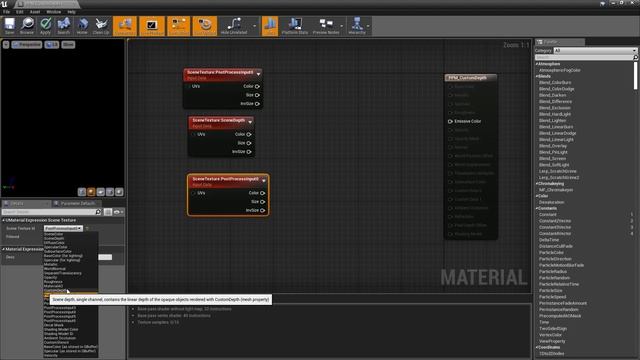Click the Size pin on selected PostProcessInput0 node

(262, 202)
